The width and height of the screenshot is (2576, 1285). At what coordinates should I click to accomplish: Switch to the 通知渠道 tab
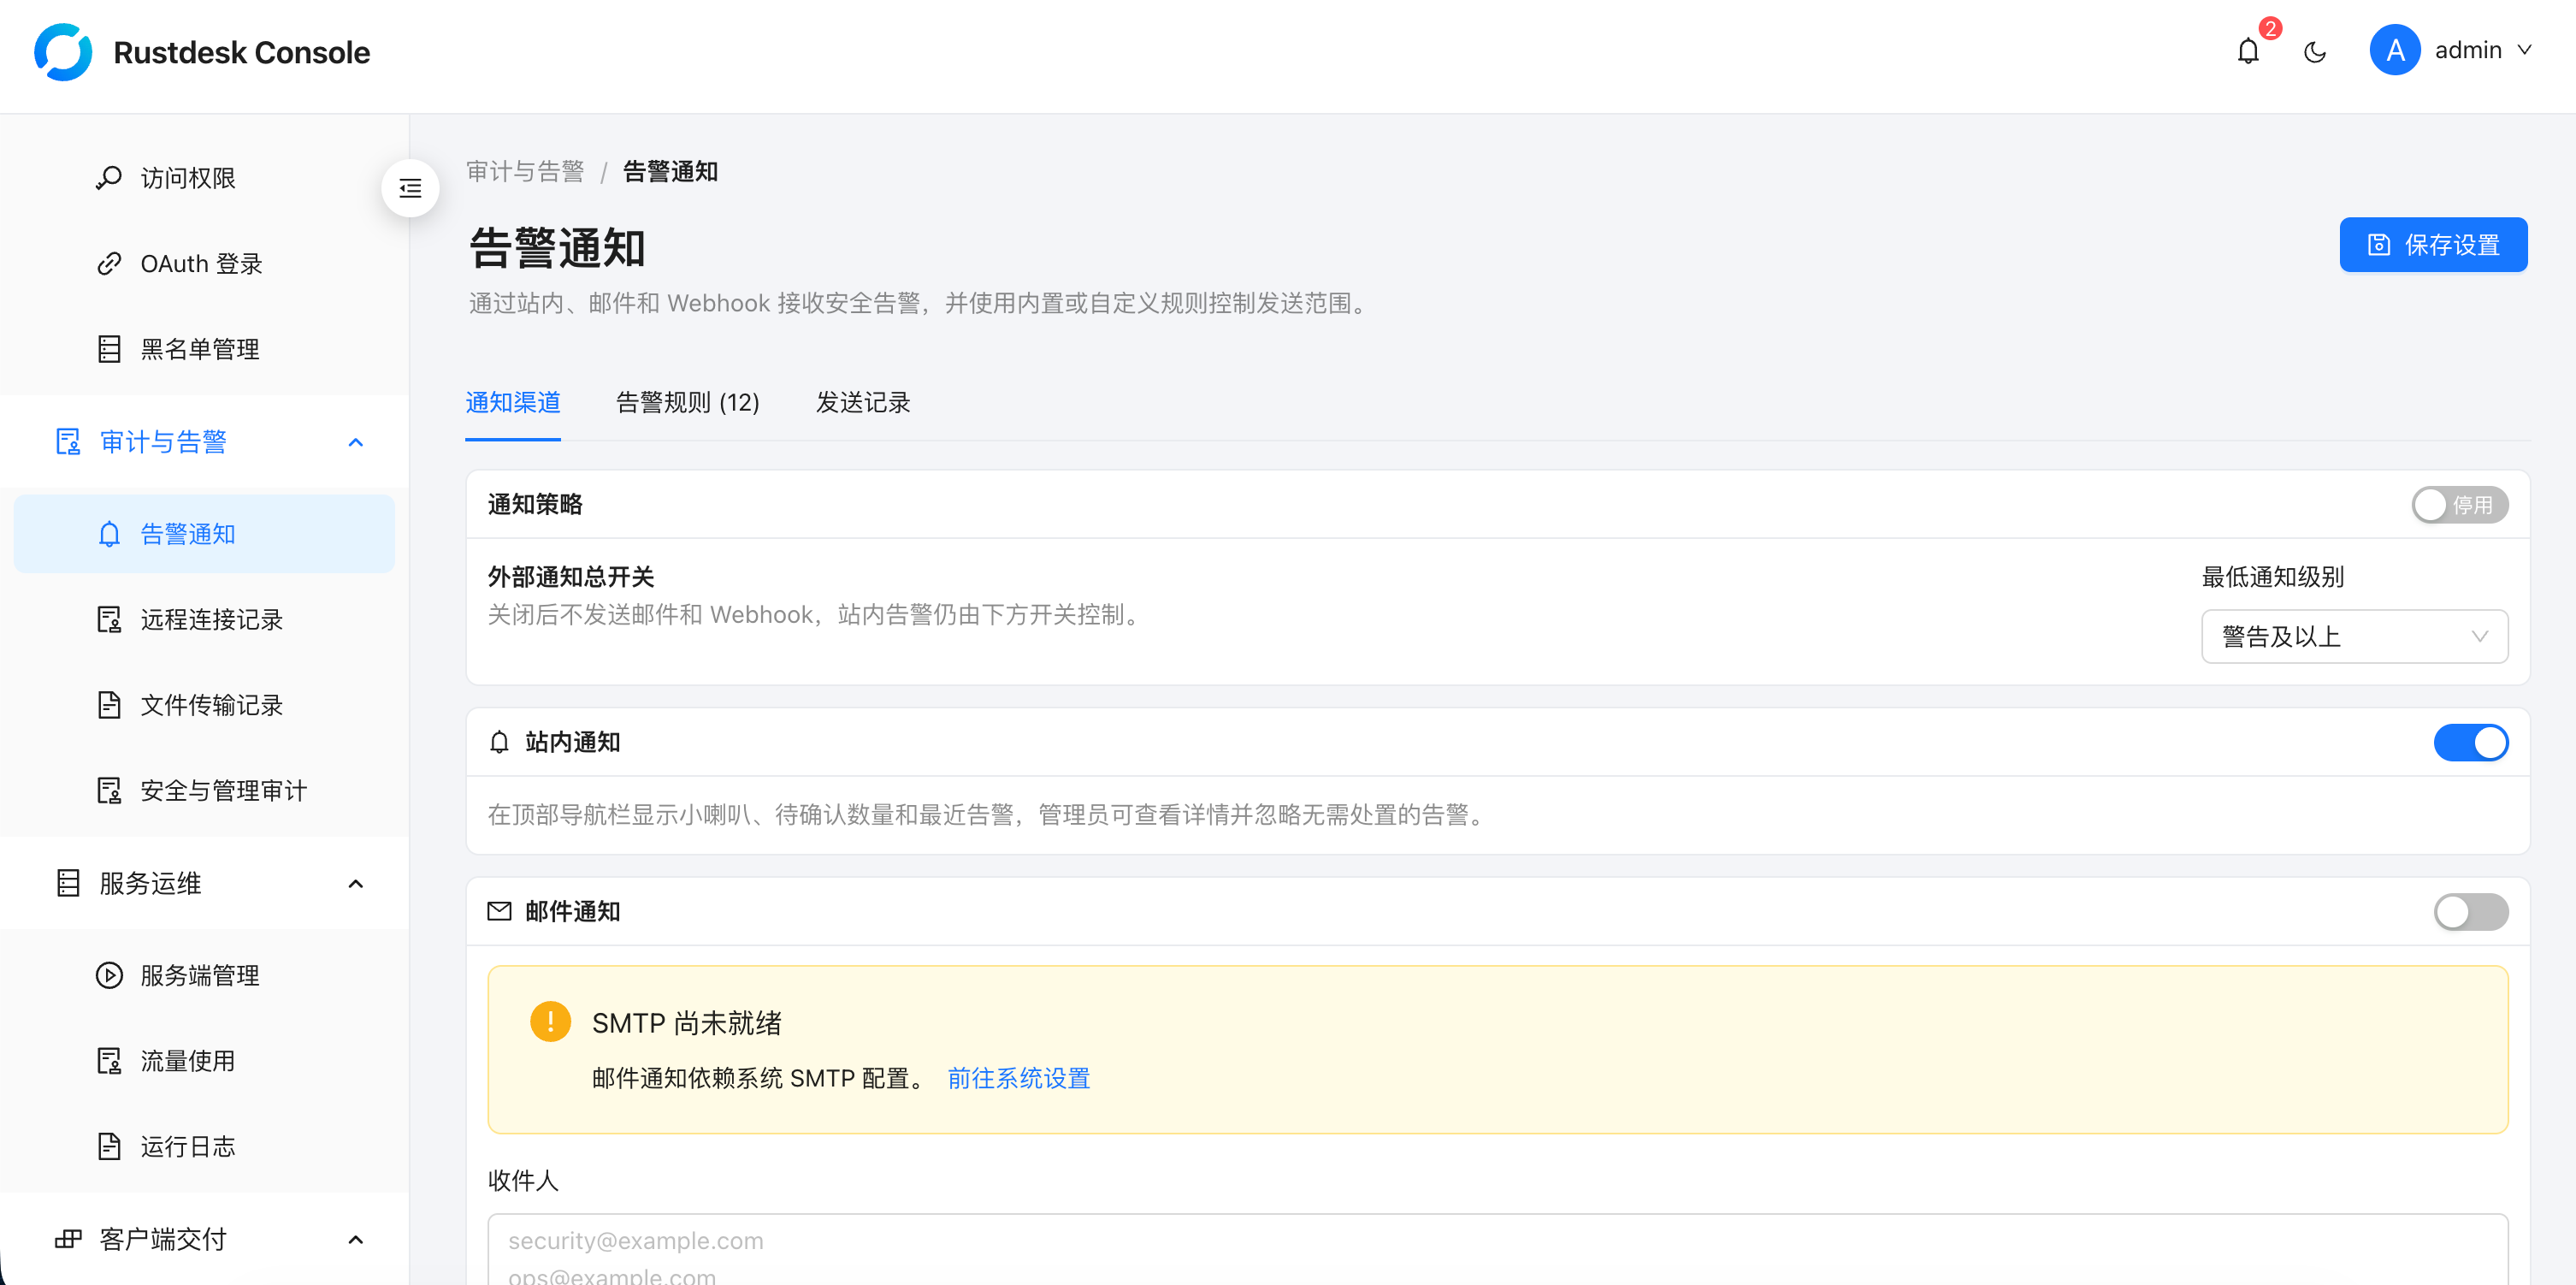[x=512, y=402]
